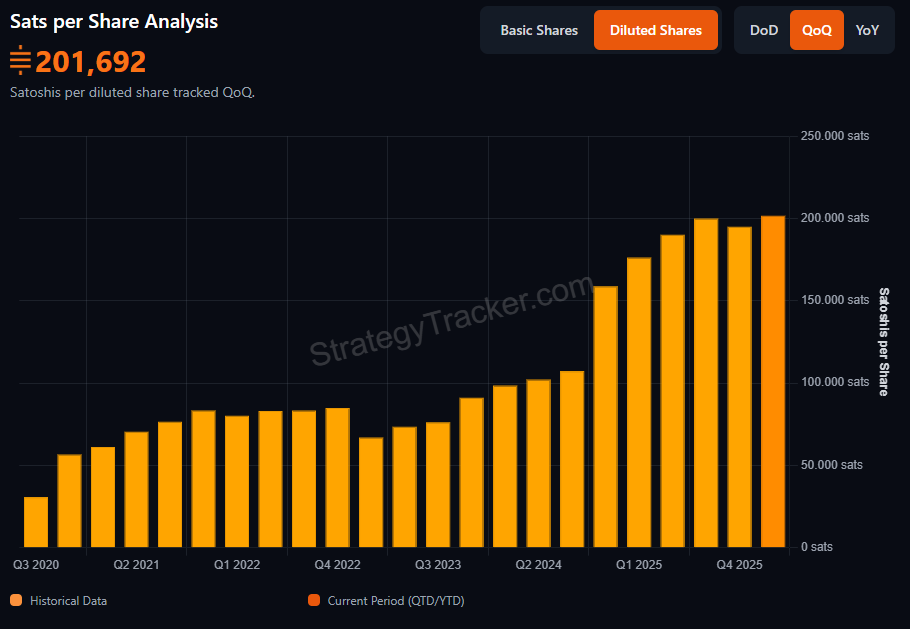Click the Q3 2020 bar
Viewport: 910px width, 629px height.
(x=36, y=522)
